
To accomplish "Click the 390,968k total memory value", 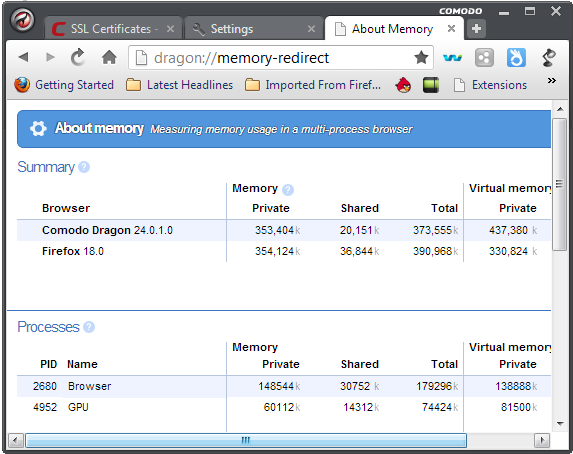I will pyautogui.click(x=435, y=251).
